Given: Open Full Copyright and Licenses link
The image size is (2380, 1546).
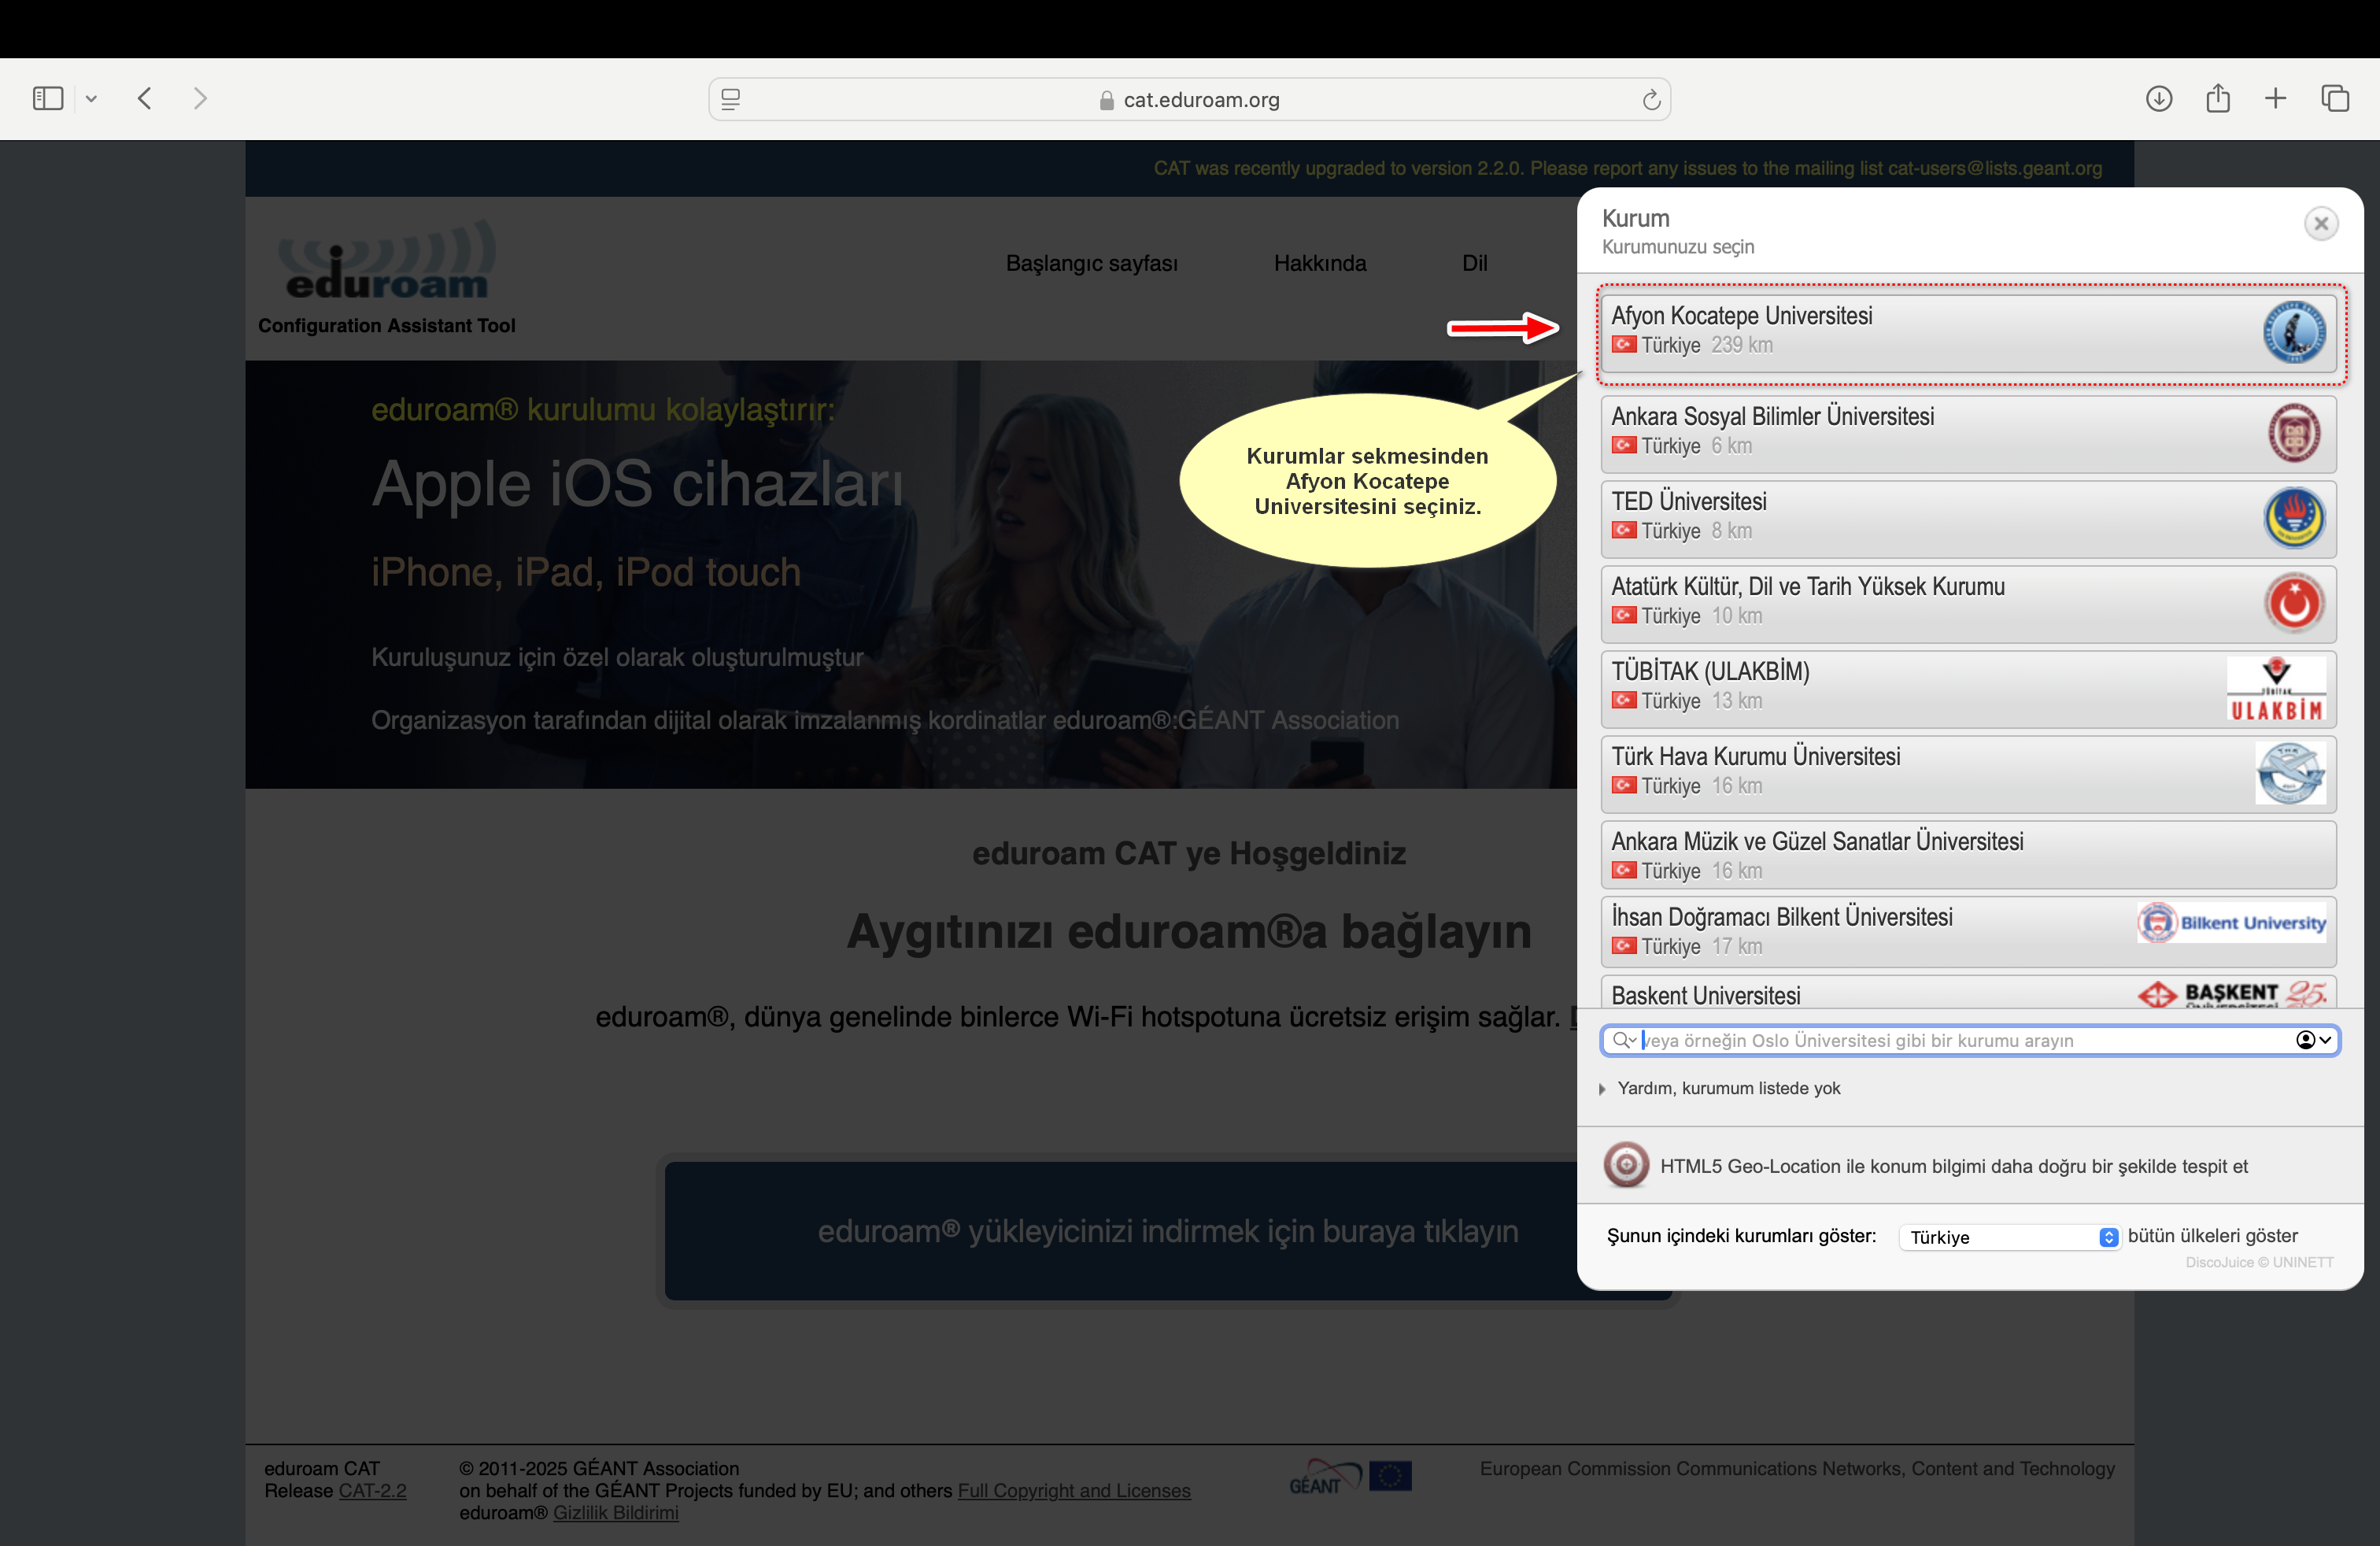Looking at the screenshot, I should pyautogui.click(x=1074, y=1491).
